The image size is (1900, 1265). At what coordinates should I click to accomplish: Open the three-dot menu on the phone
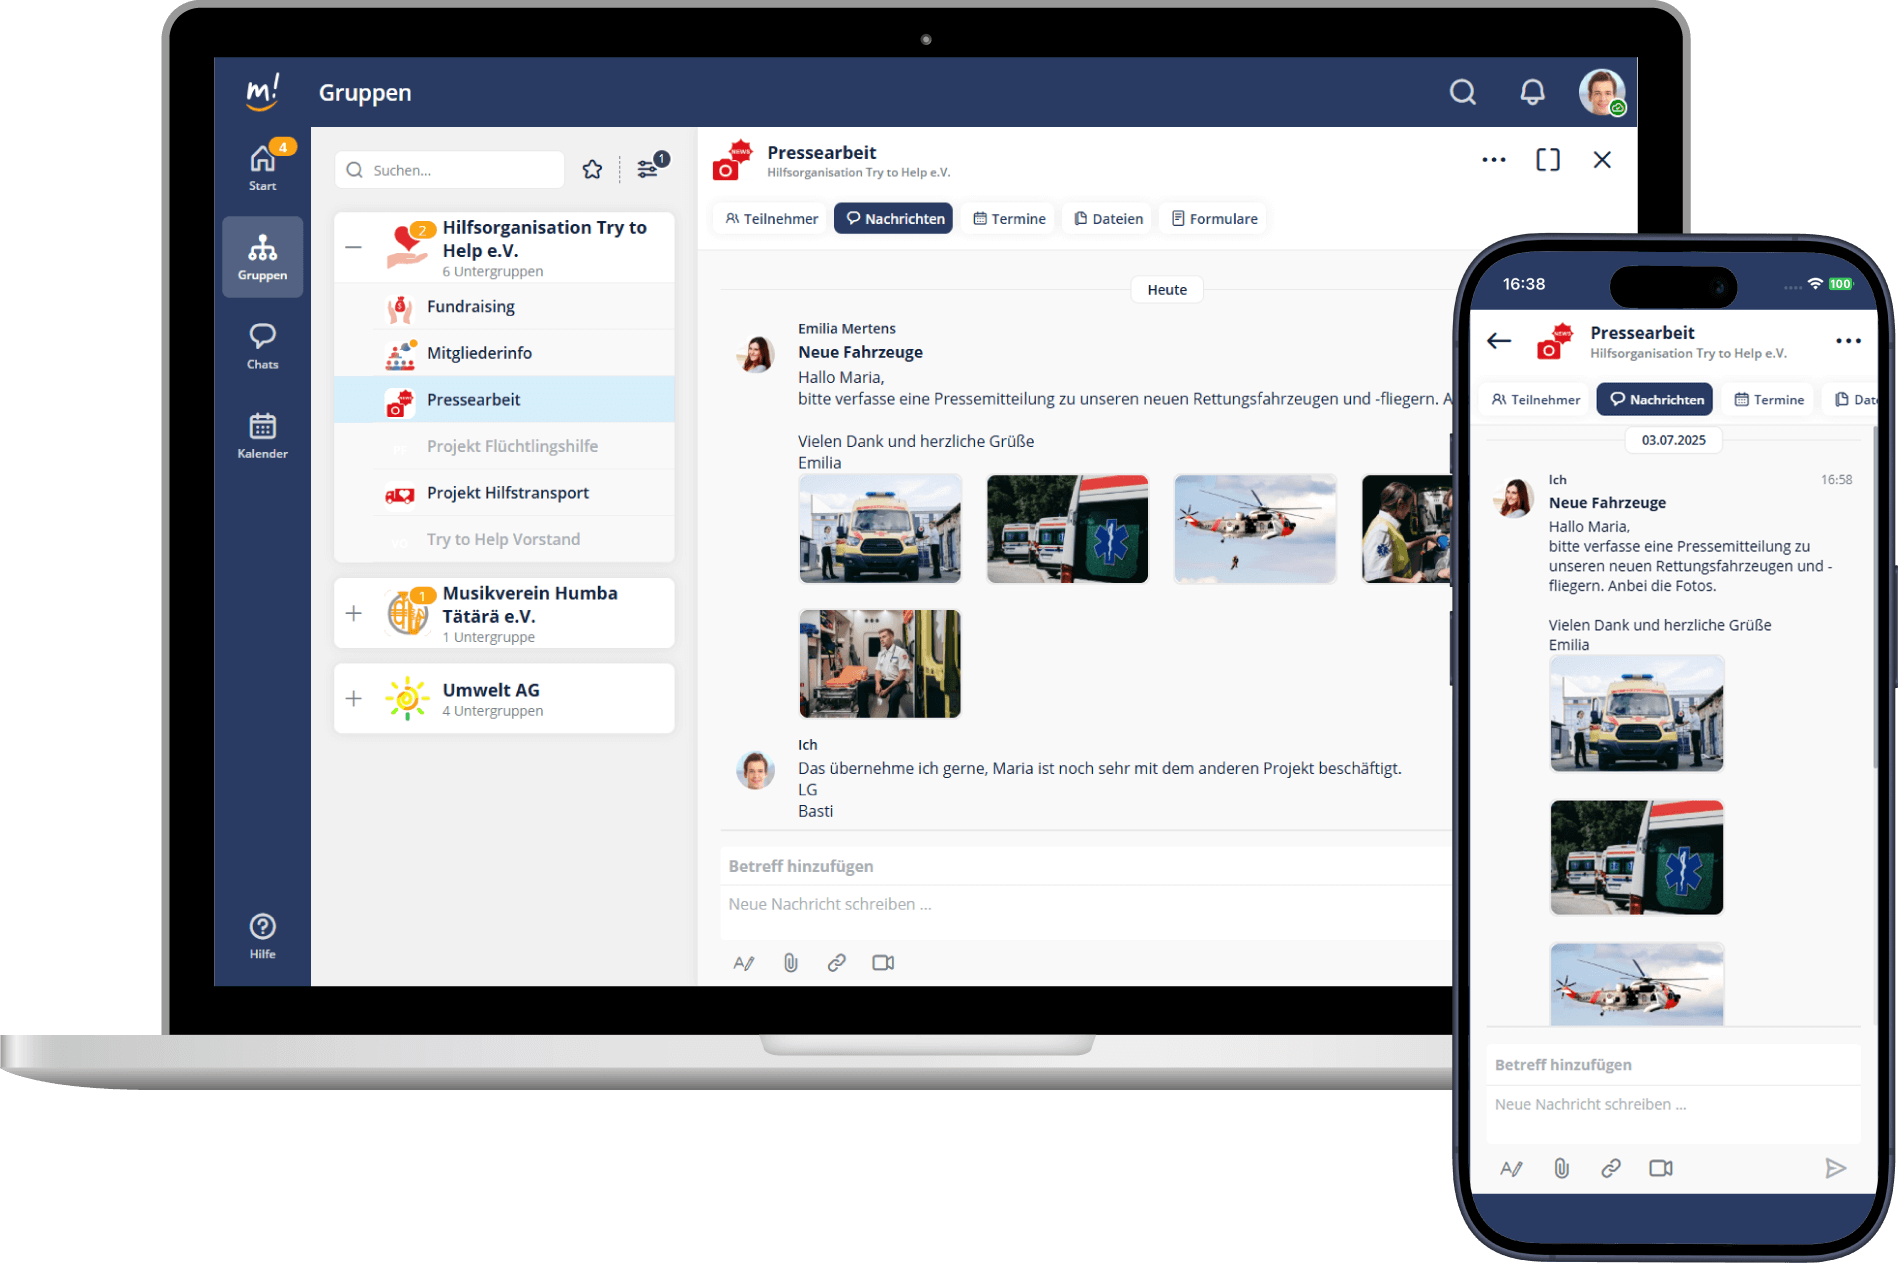click(x=1848, y=341)
